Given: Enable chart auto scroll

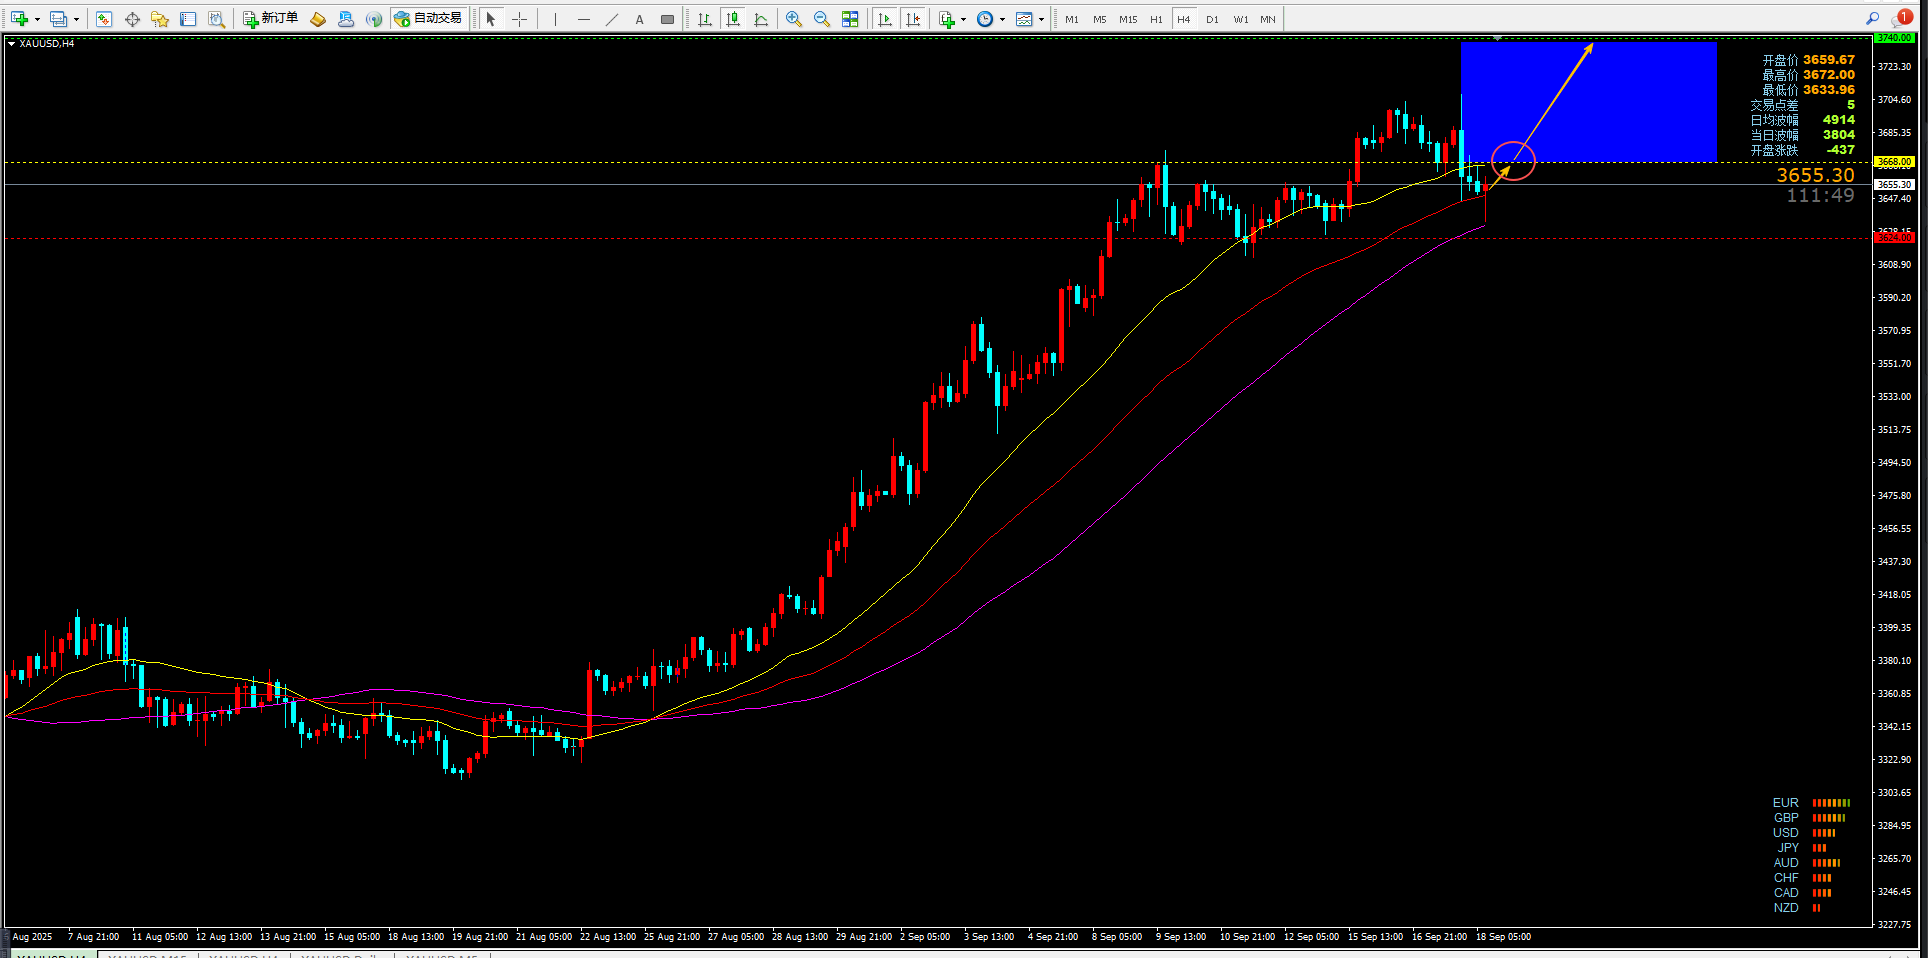Looking at the screenshot, I should coord(885,19).
